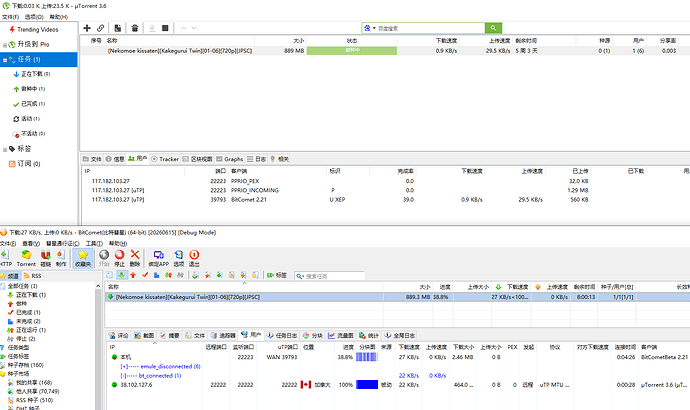Click the add torrent plus icon in µTorrent
Viewport: 690px width, 410px height.
coord(87,28)
